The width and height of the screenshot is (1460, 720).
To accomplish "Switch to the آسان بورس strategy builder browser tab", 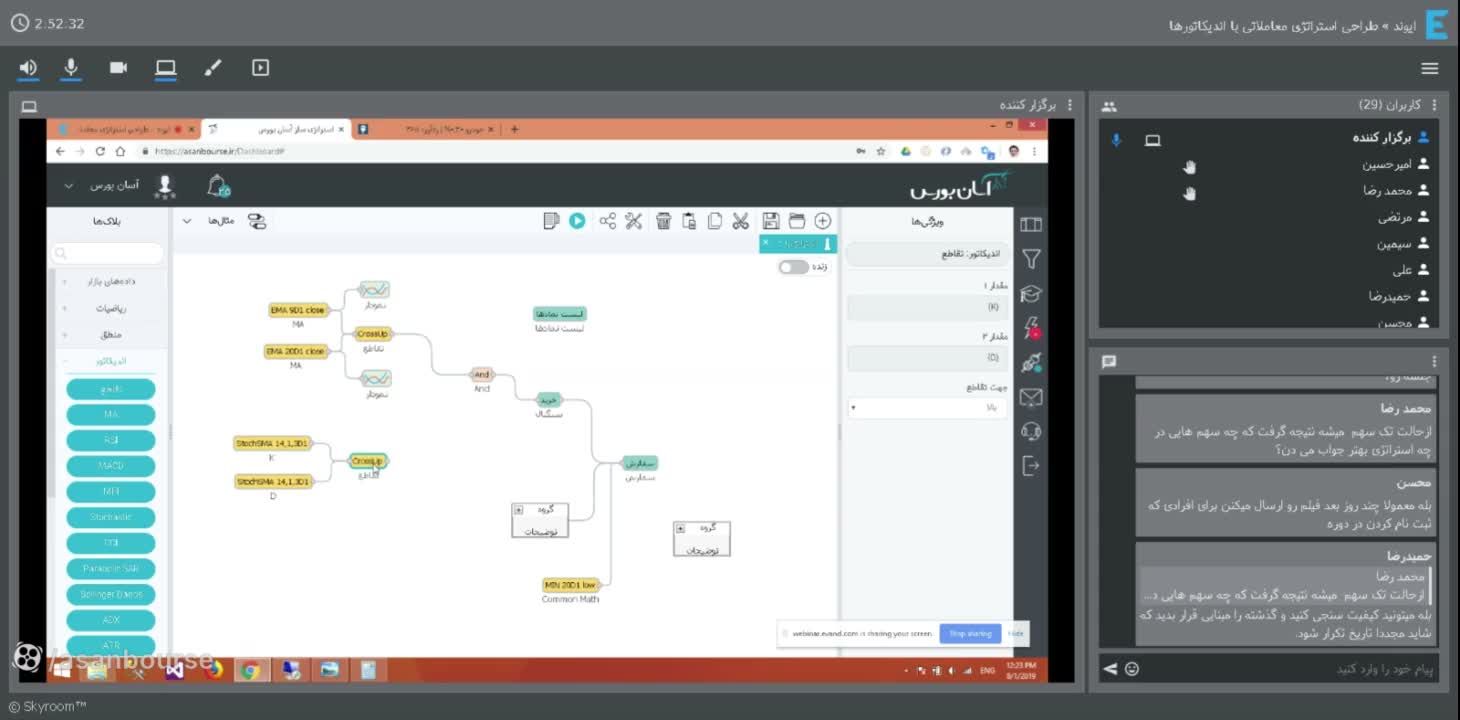I will [276, 129].
